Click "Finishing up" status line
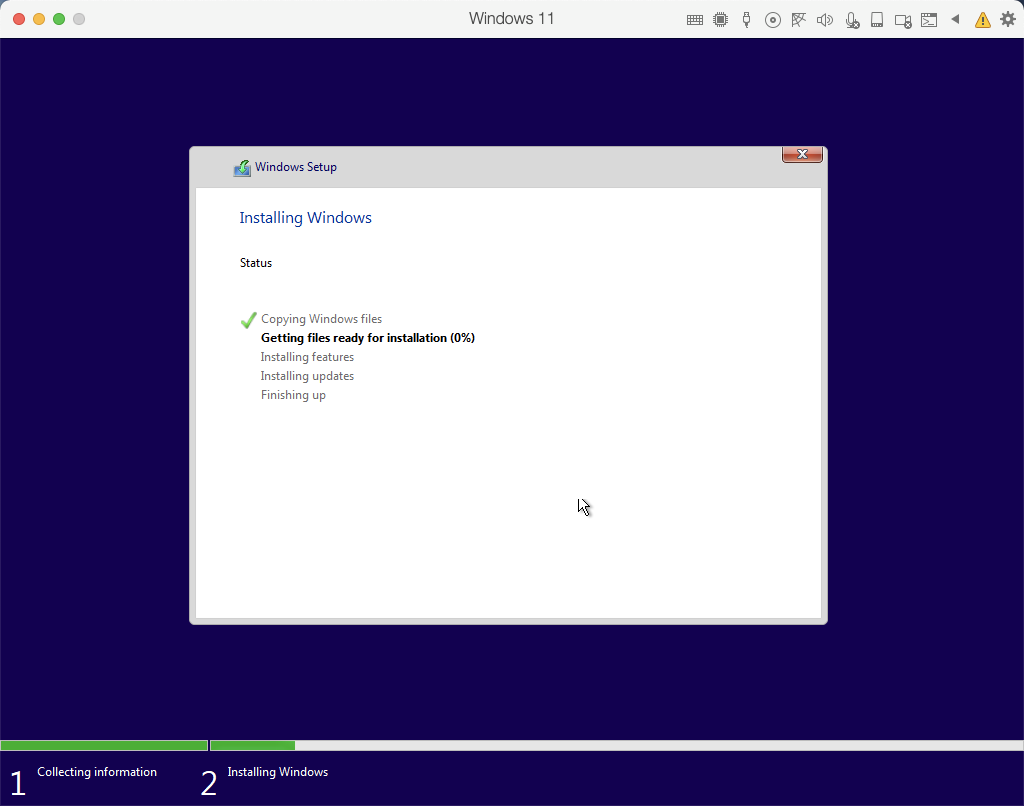 pos(293,395)
